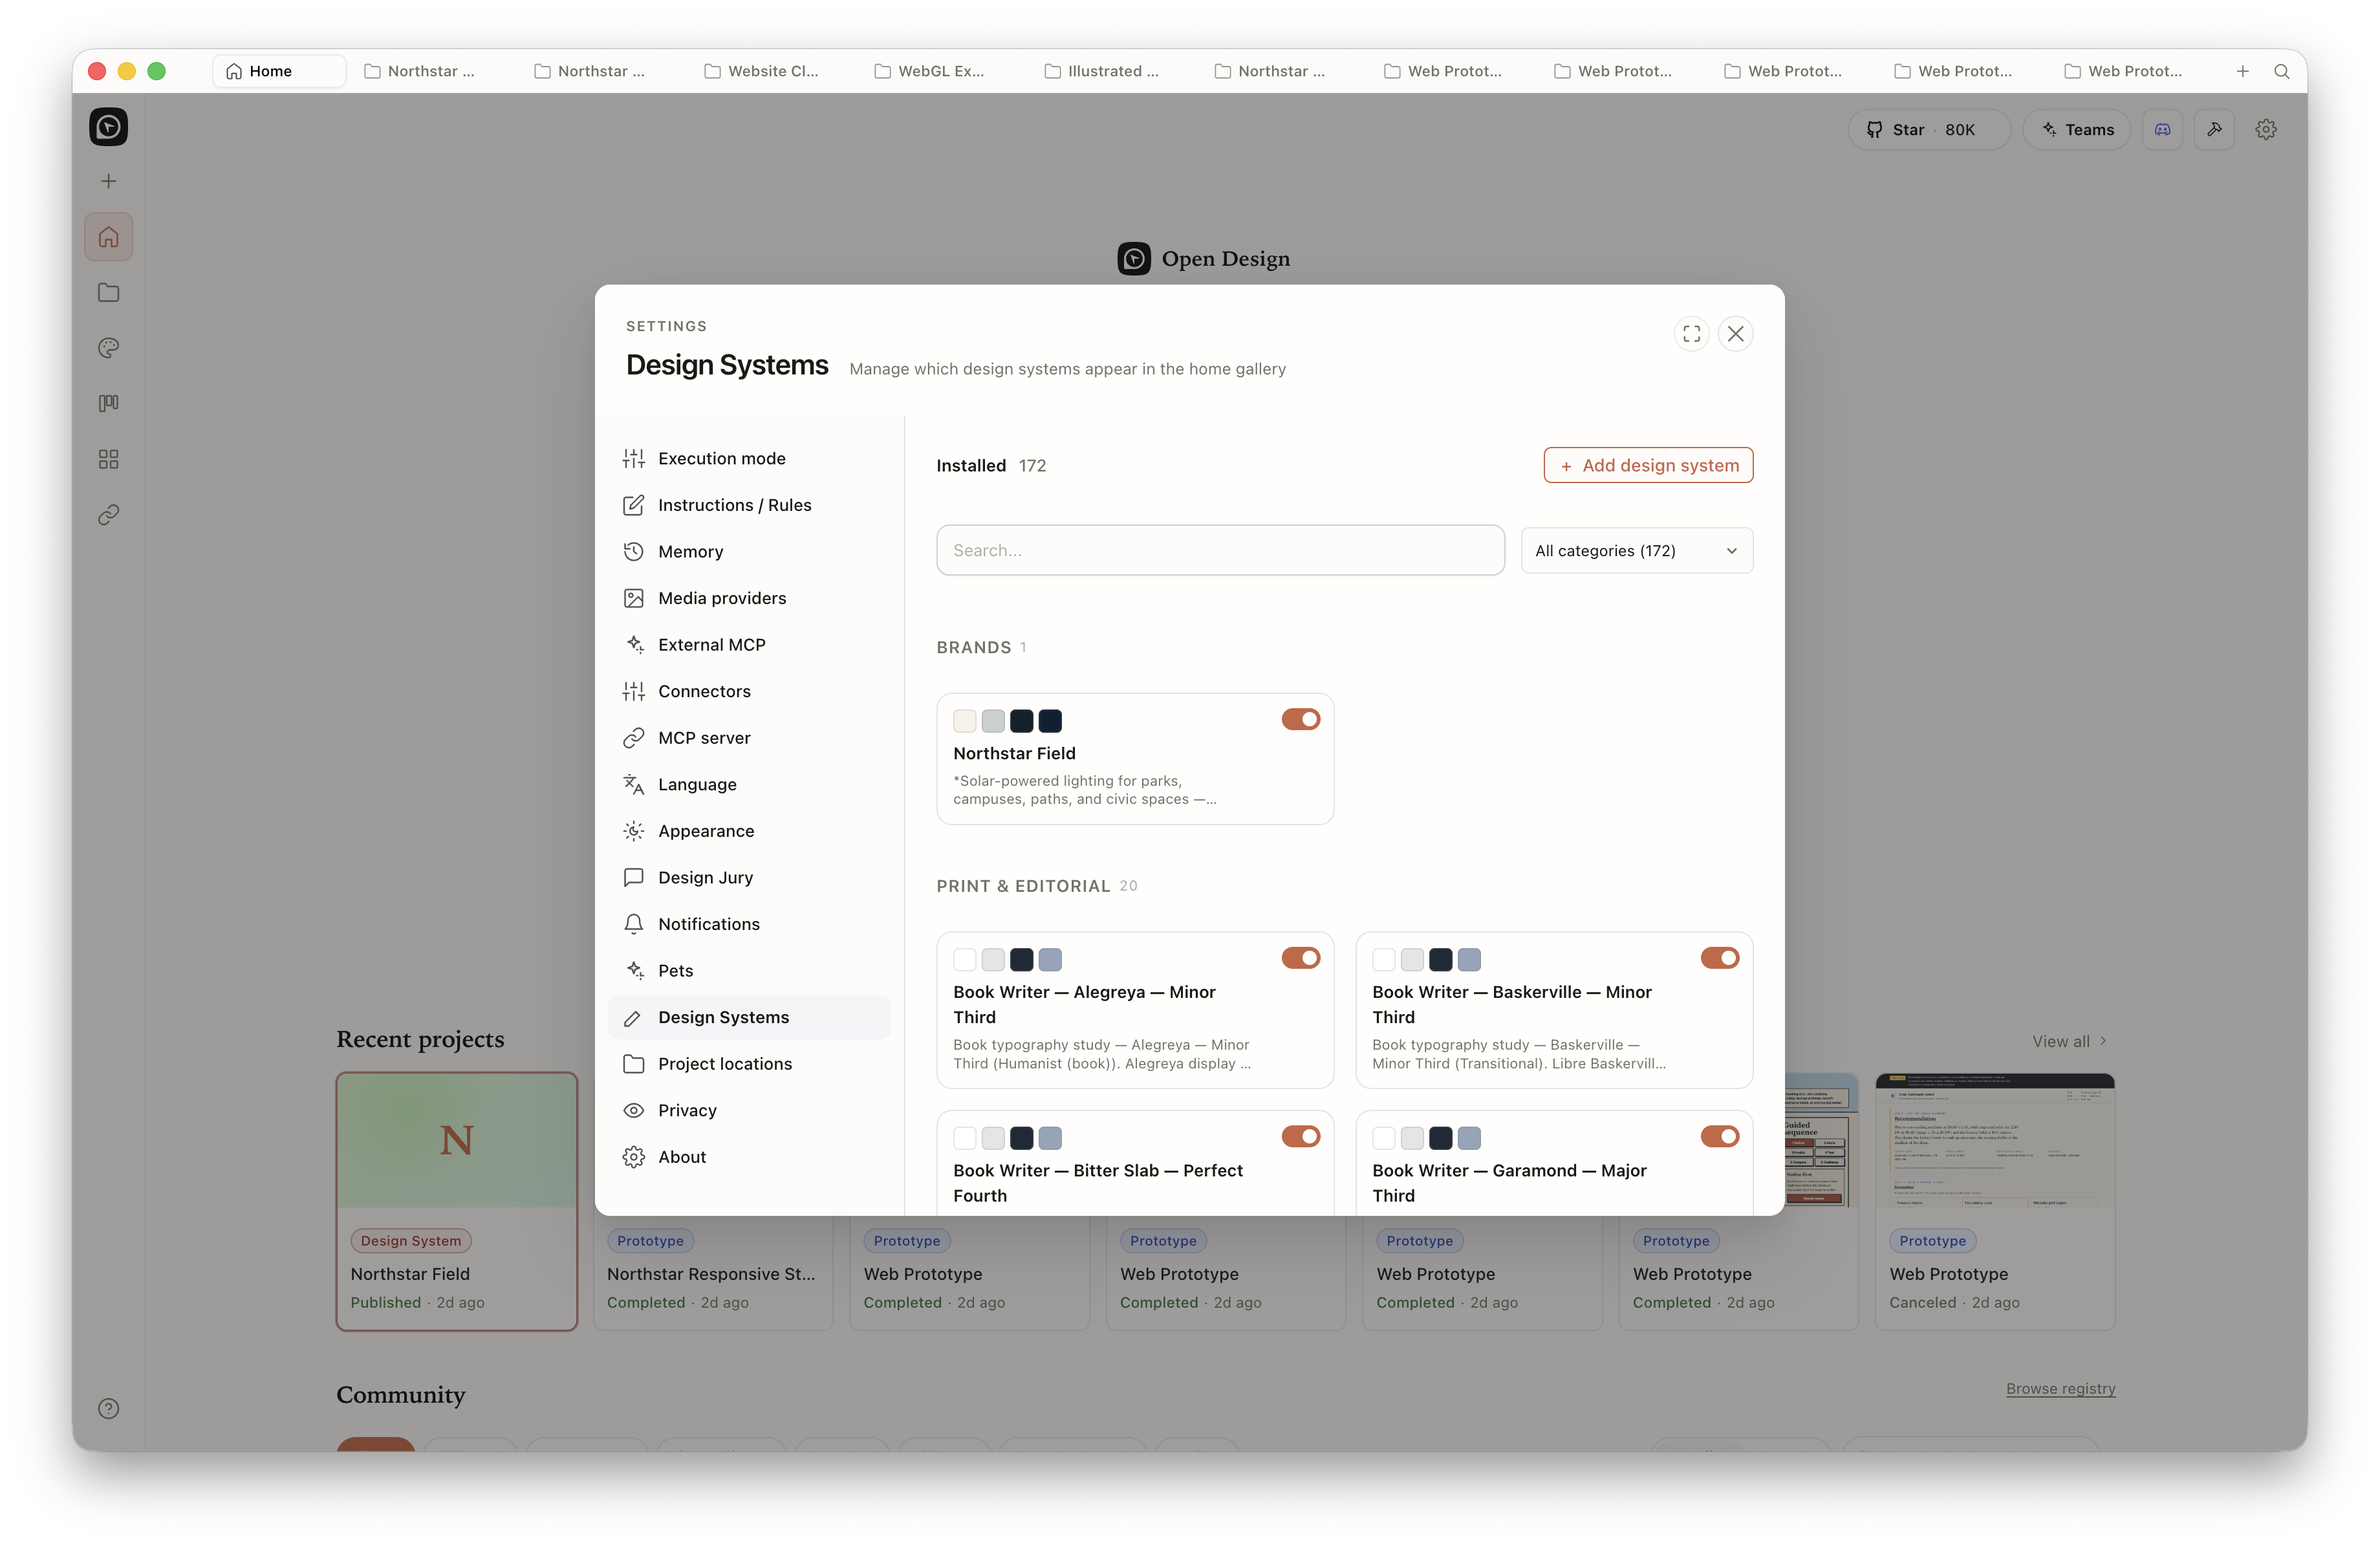Toggle Book Writer — Bitter Slab — Perfect Fourth
Viewport: 2380px width, 1547px height.
click(1300, 1136)
